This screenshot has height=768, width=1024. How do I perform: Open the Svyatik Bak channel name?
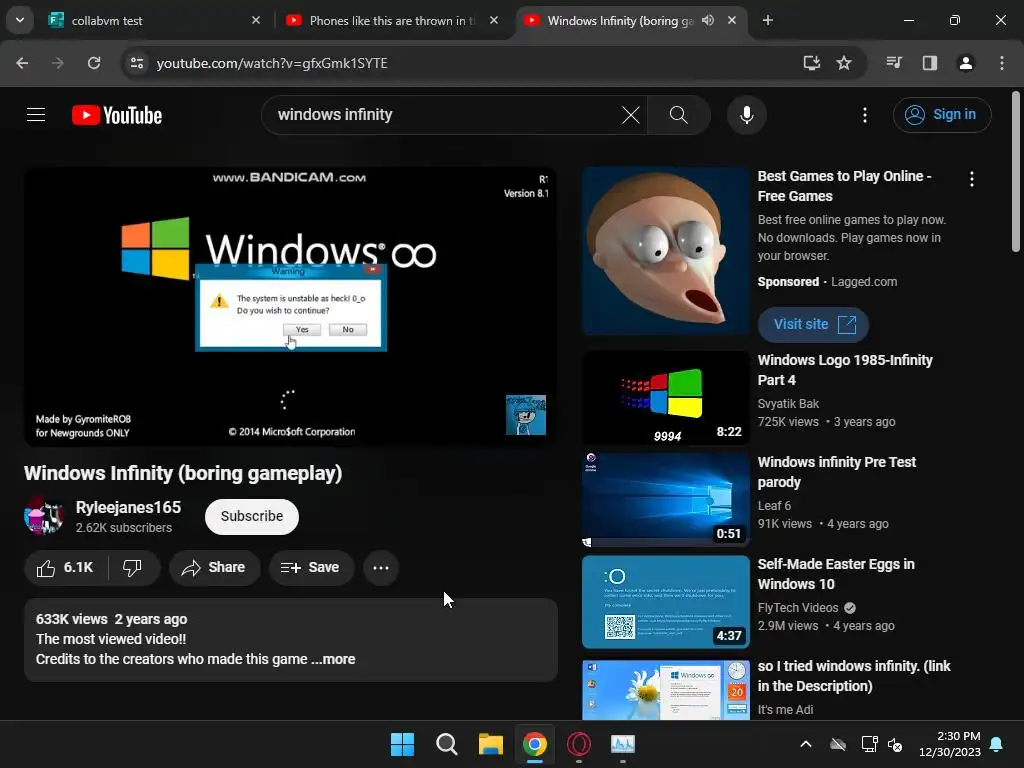(788, 404)
